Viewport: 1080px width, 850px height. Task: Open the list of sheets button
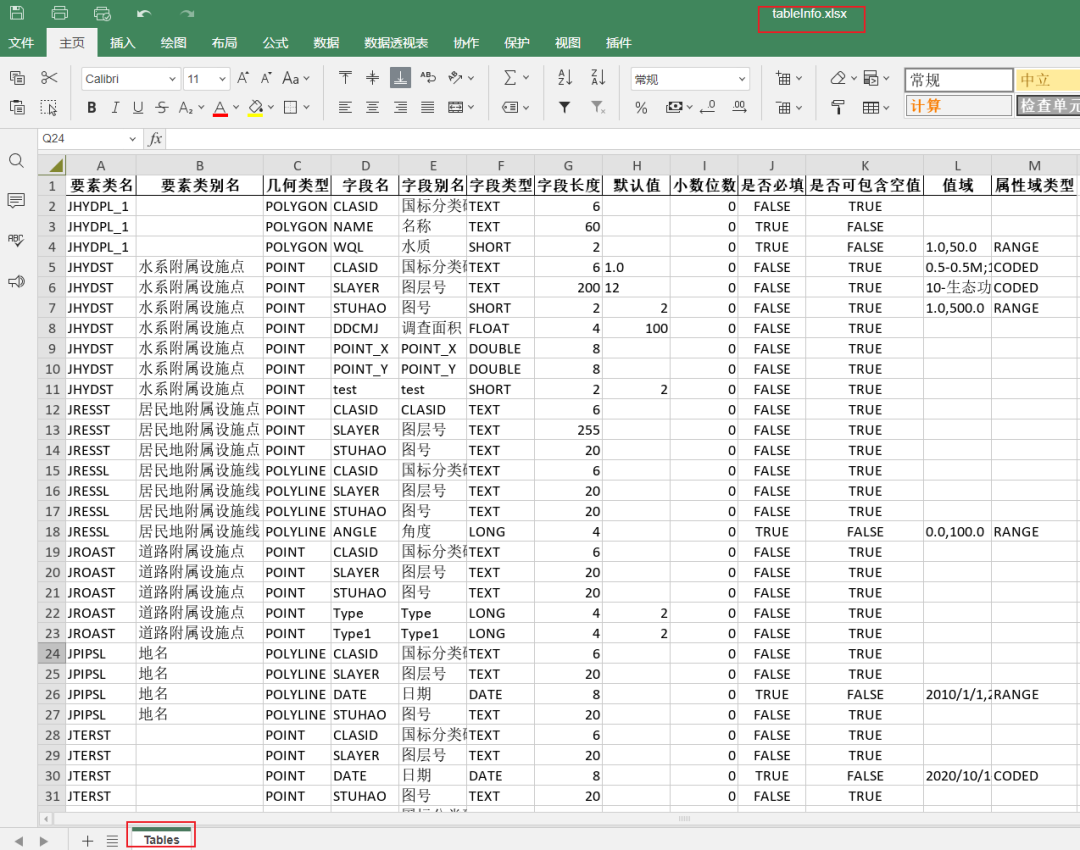point(112,840)
